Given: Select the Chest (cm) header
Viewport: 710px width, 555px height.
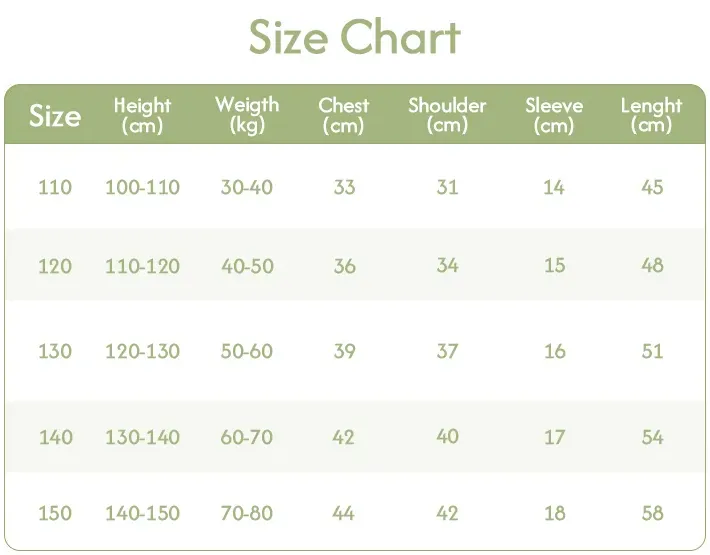Looking at the screenshot, I should [344, 115].
